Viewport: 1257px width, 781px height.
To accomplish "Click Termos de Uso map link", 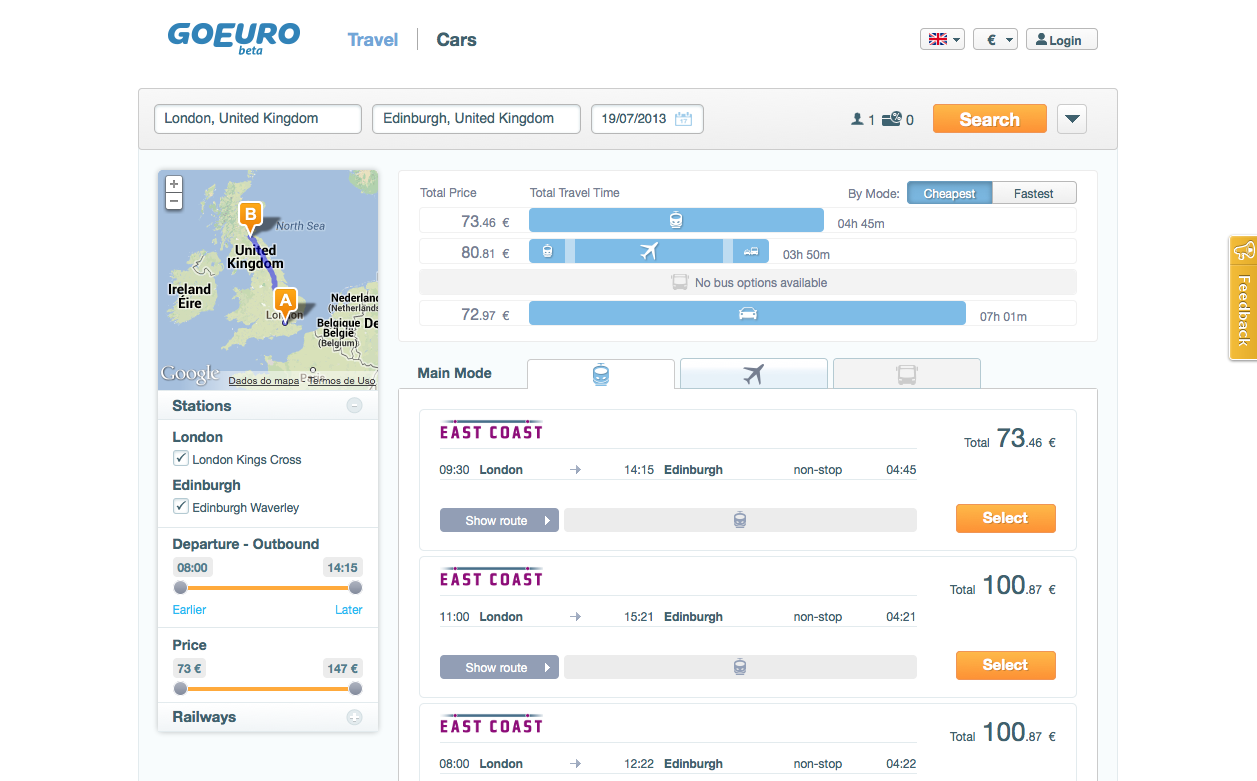I will [x=341, y=381].
